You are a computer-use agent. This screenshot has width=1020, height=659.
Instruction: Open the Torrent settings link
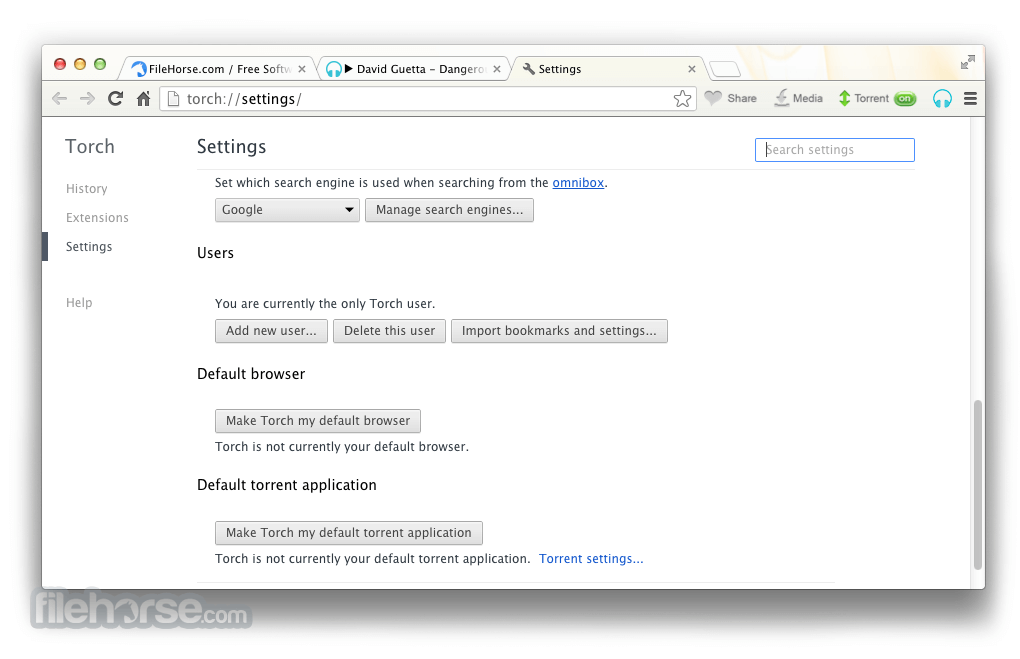click(591, 559)
